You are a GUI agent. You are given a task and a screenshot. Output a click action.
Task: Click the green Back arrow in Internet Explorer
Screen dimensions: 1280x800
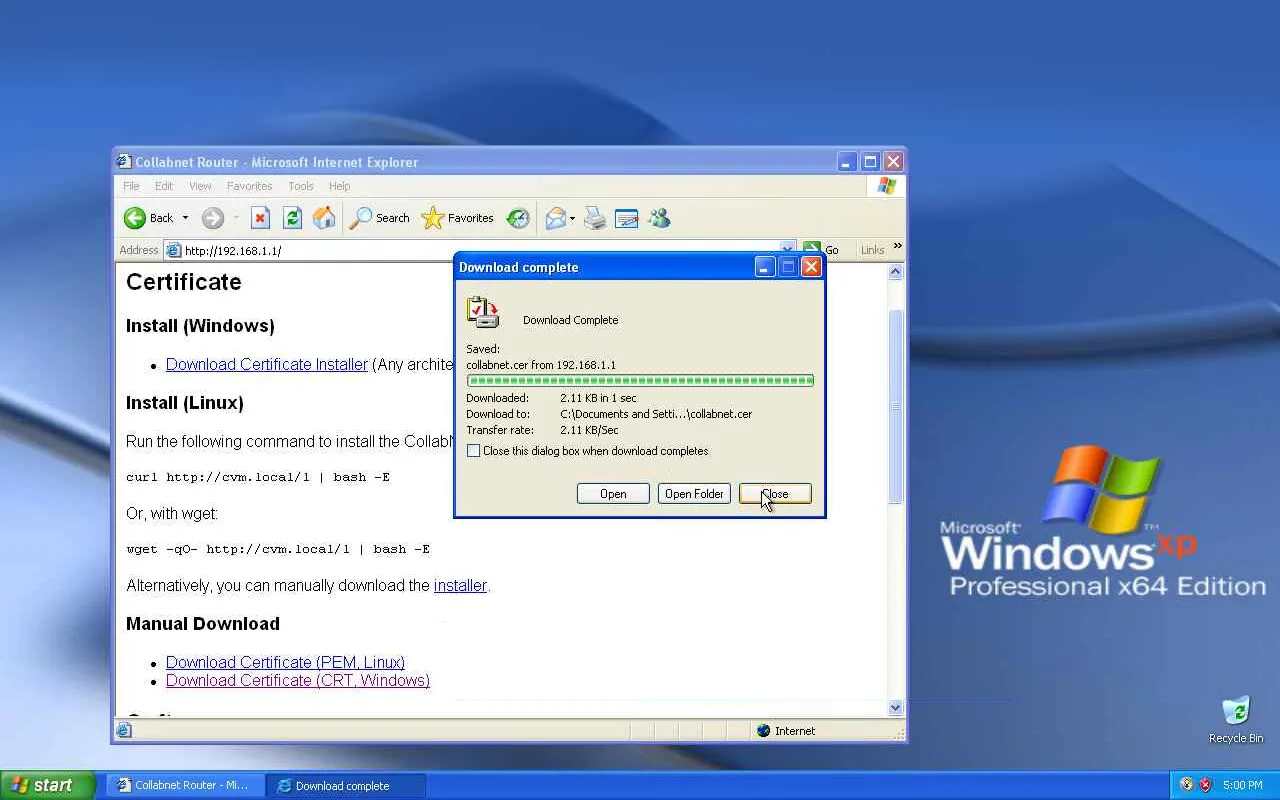(135, 218)
